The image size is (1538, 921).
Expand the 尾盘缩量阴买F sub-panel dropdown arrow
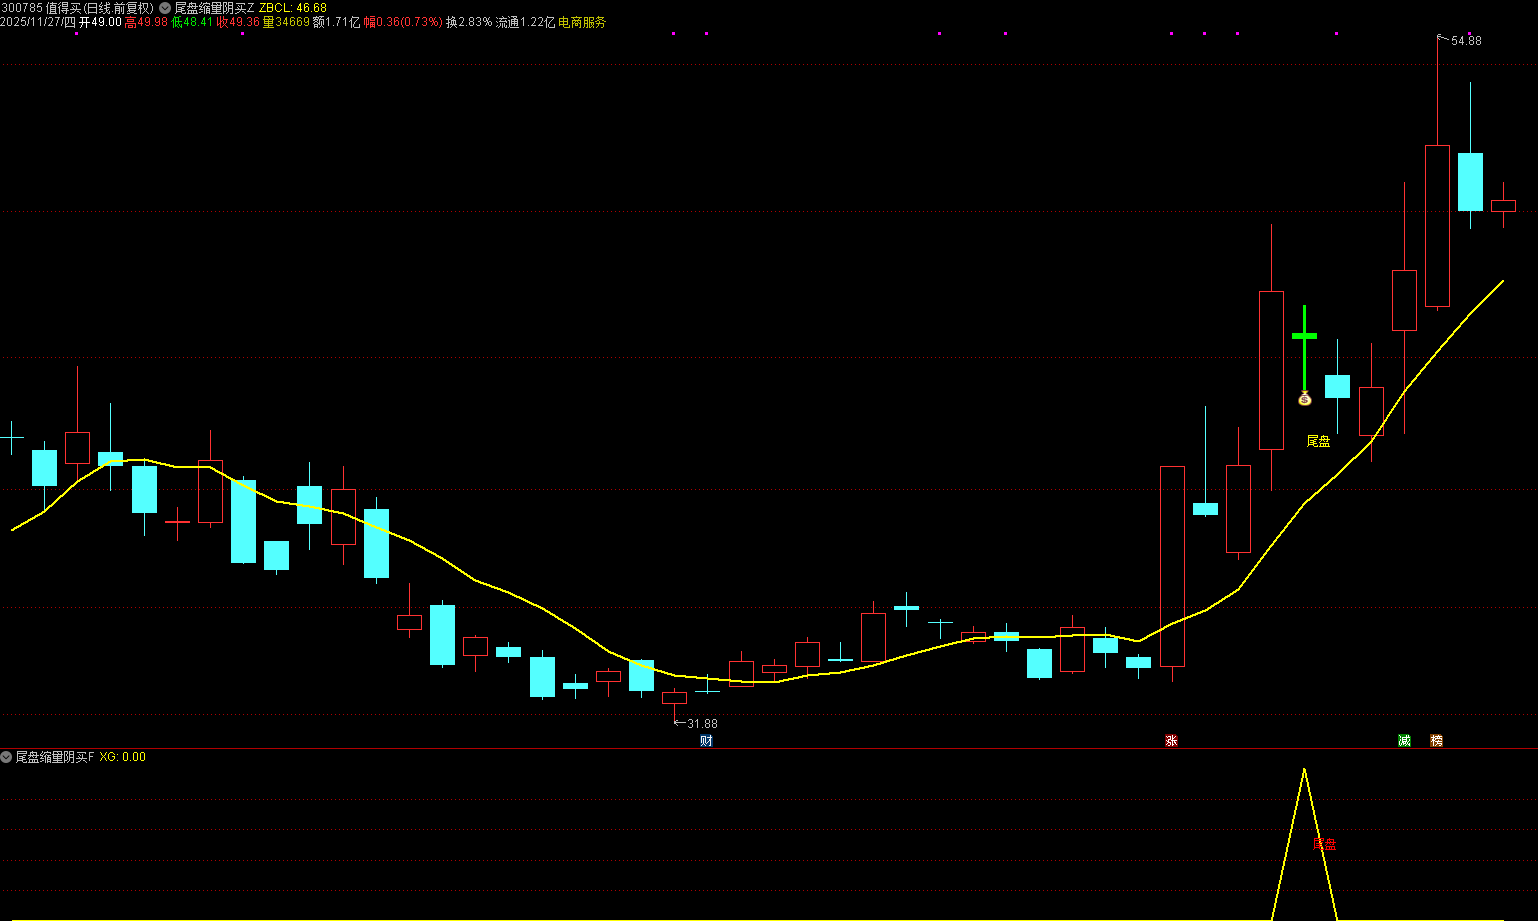click(6, 757)
